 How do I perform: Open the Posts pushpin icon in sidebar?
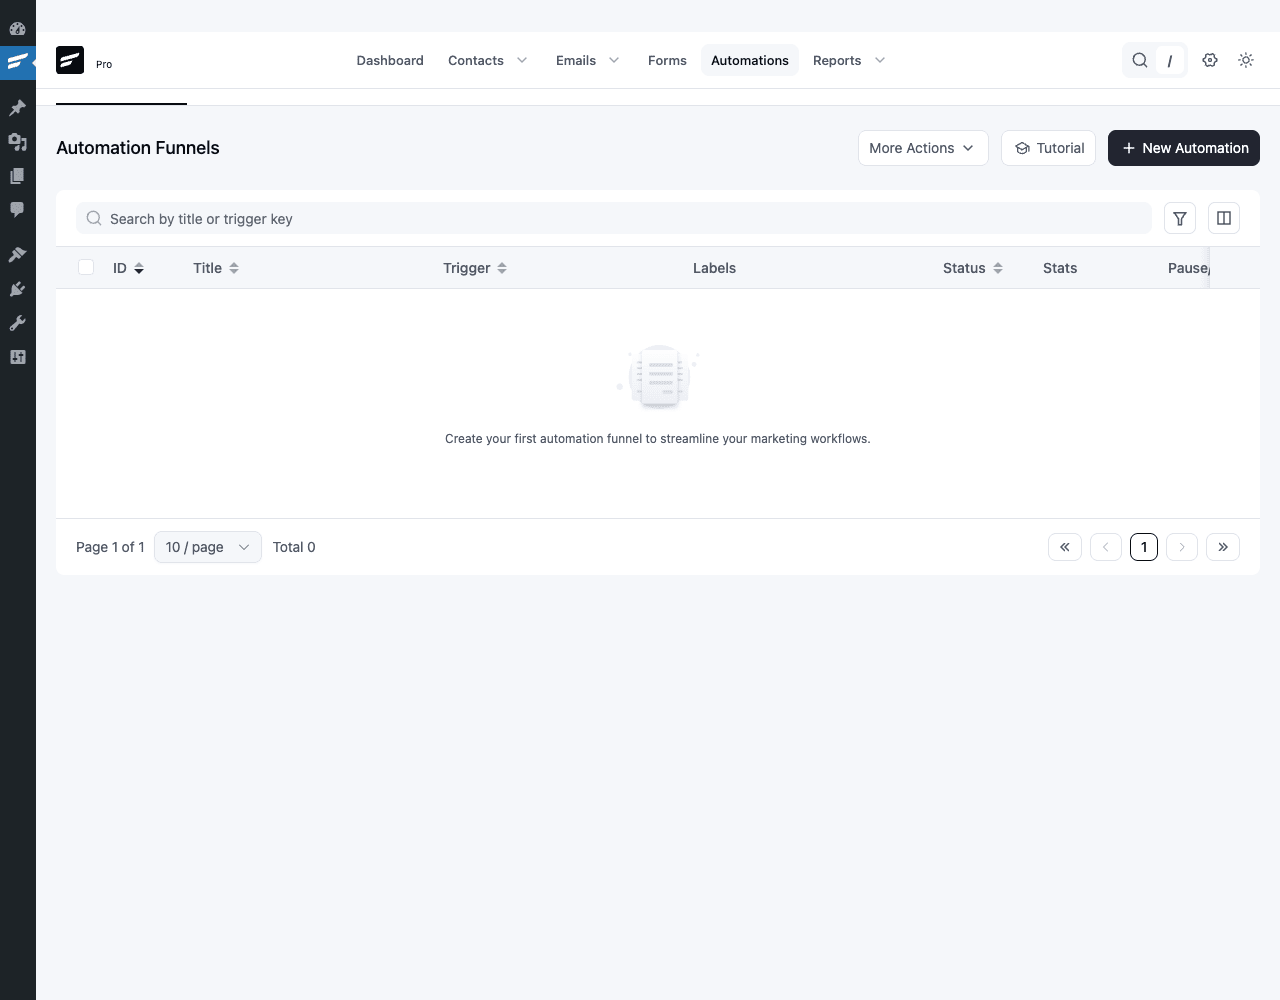[x=17, y=107]
